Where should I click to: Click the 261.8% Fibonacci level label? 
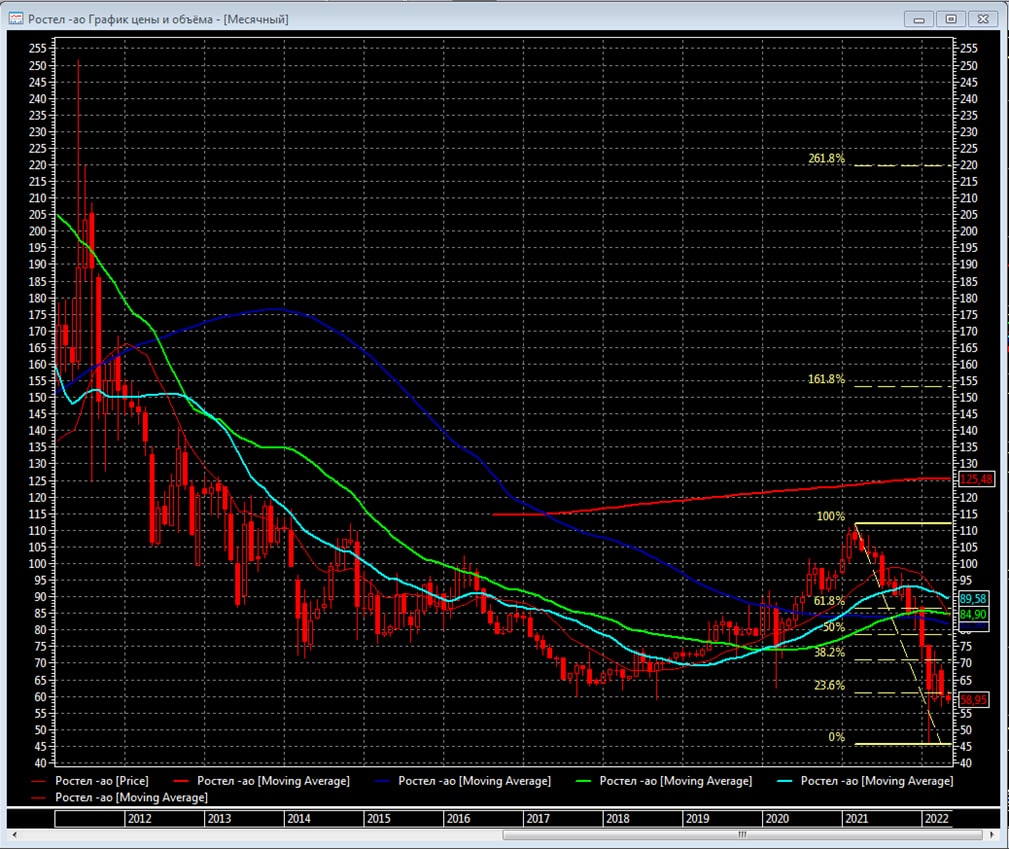tap(826, 158)
